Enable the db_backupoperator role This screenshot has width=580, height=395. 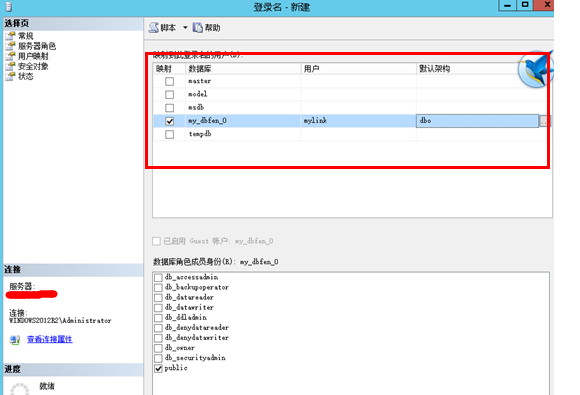coord(158,287)
